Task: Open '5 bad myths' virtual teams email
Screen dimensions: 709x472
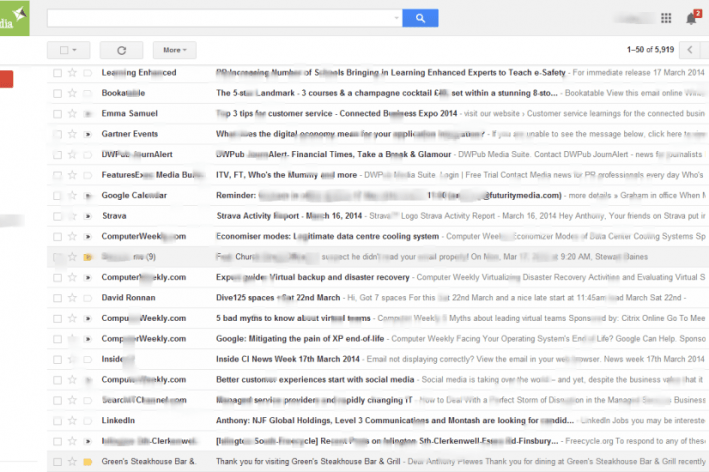Action: (x=378, y=318)
